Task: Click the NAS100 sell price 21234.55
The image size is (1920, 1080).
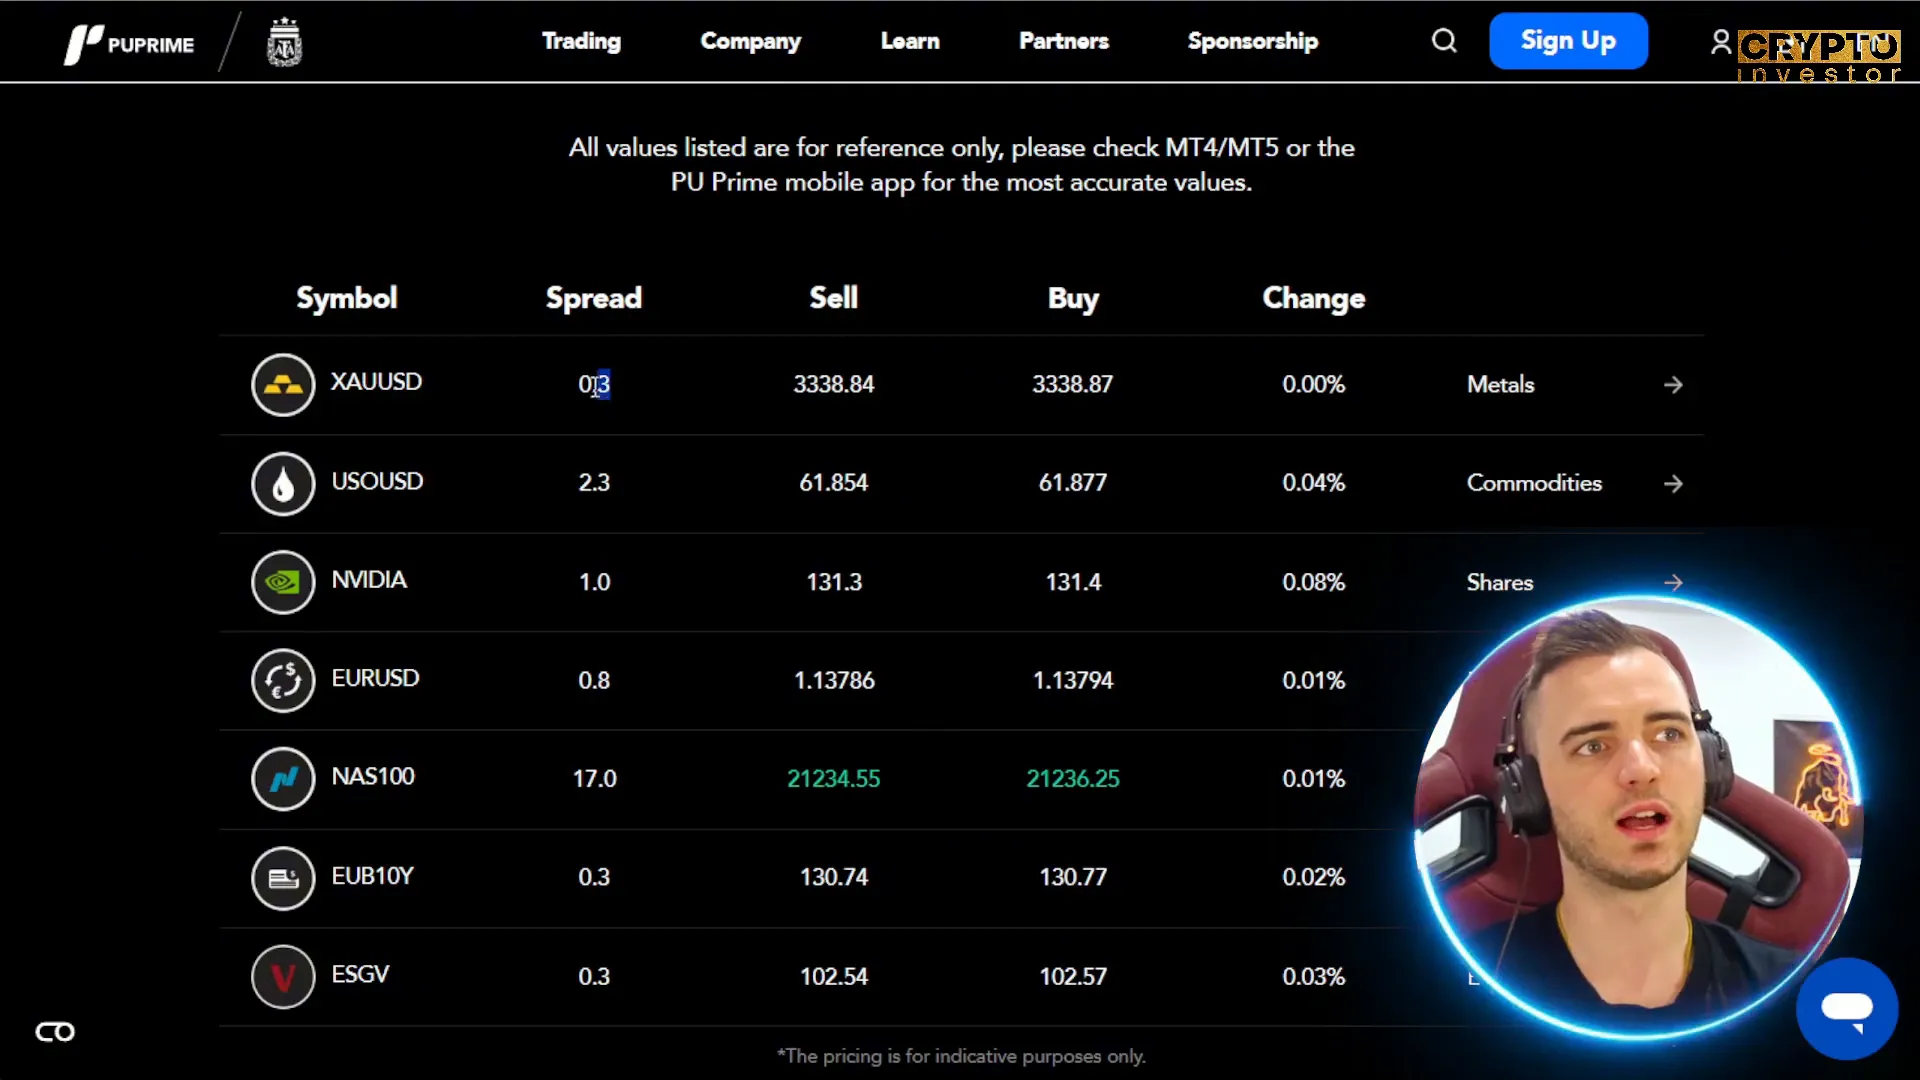Action: pos(834,779)
